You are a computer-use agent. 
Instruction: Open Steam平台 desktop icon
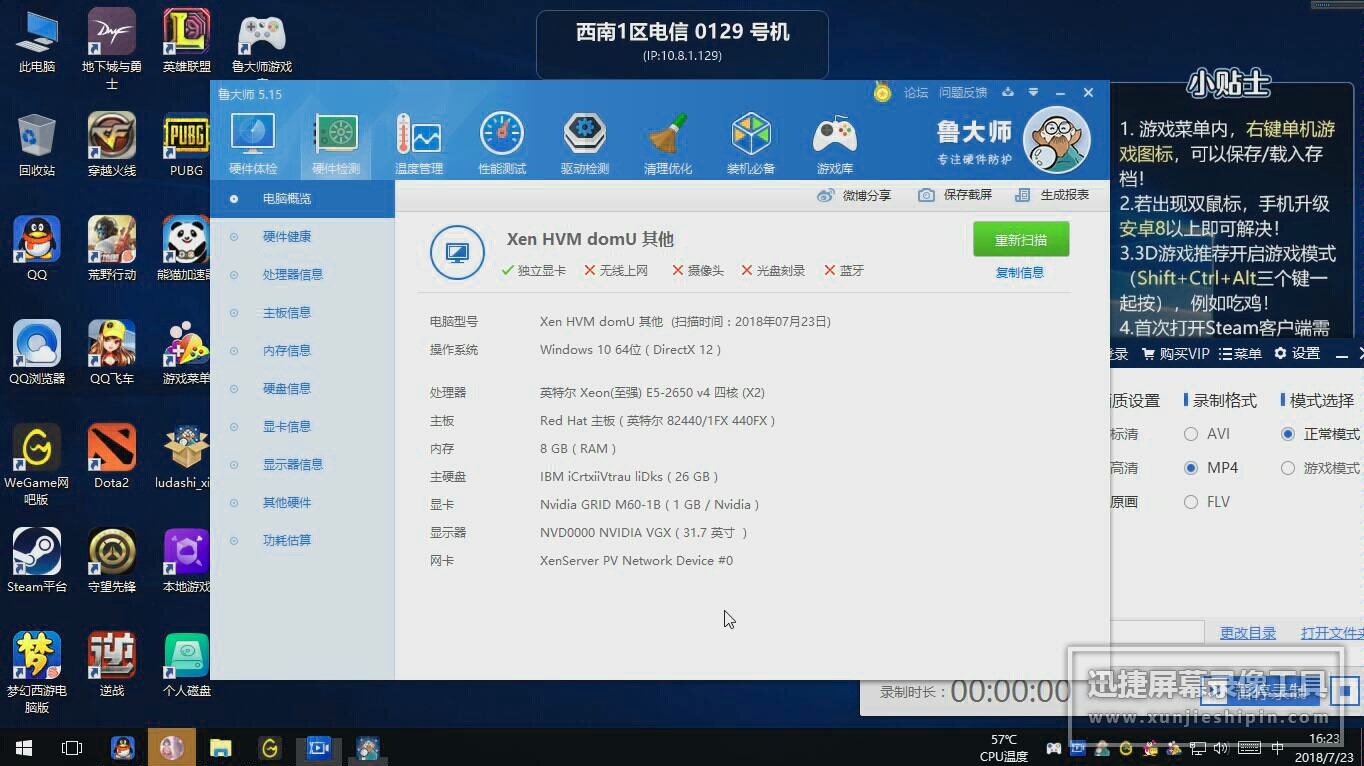pyautogui.click(x=37, y=562)
